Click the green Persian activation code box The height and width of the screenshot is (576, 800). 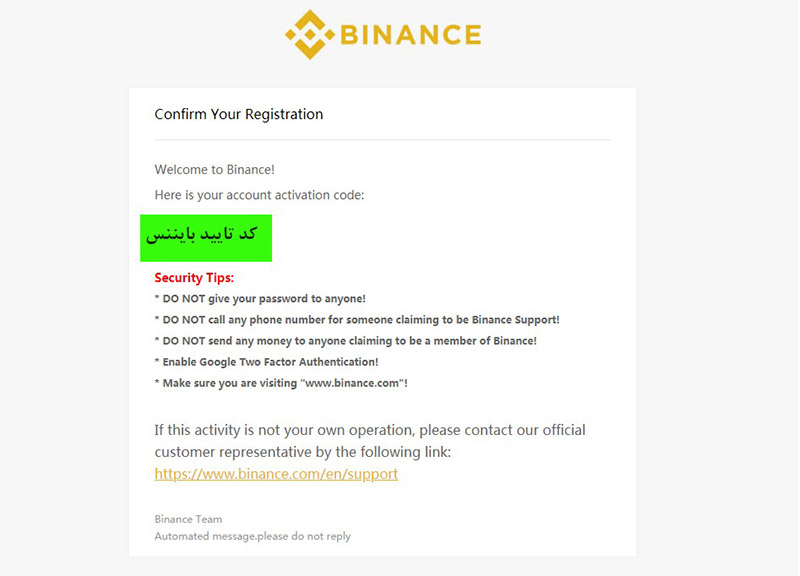point(206,238)
